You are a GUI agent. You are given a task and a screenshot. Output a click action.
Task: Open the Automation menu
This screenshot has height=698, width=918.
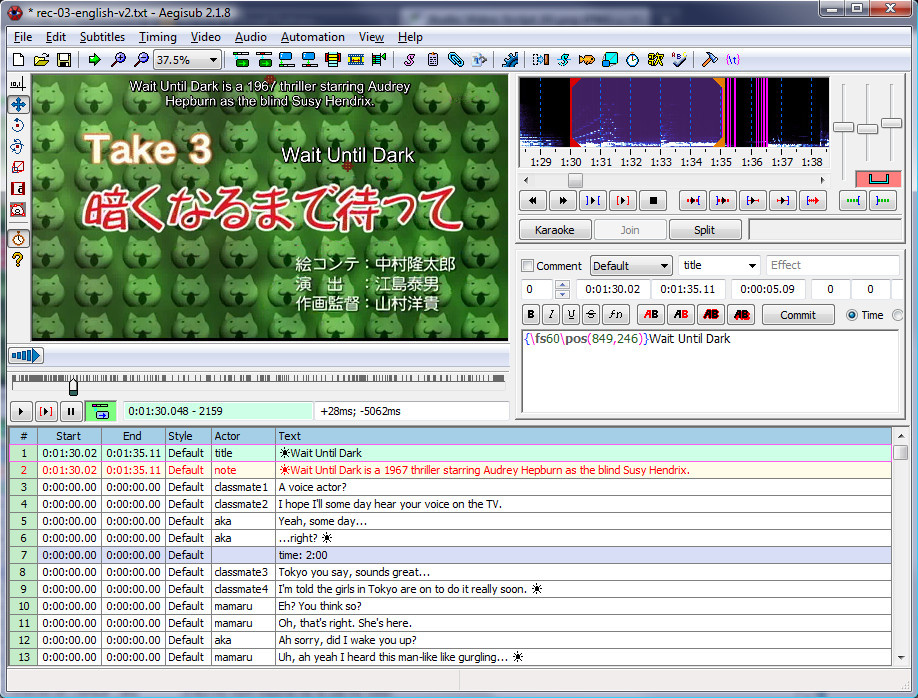(x=312, y=37)
